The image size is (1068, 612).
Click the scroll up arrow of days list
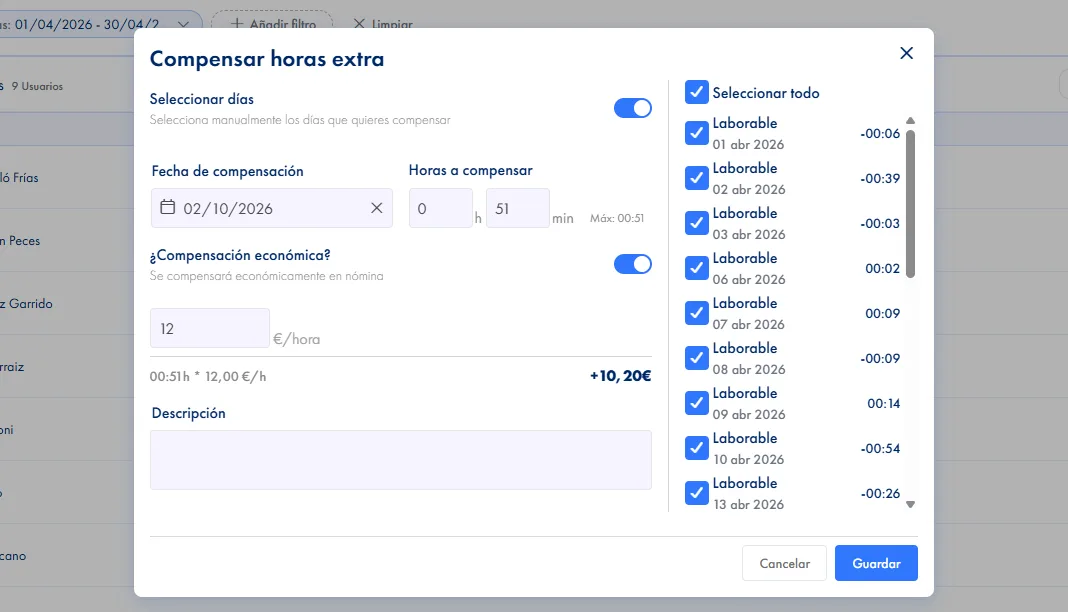point(910,121)
